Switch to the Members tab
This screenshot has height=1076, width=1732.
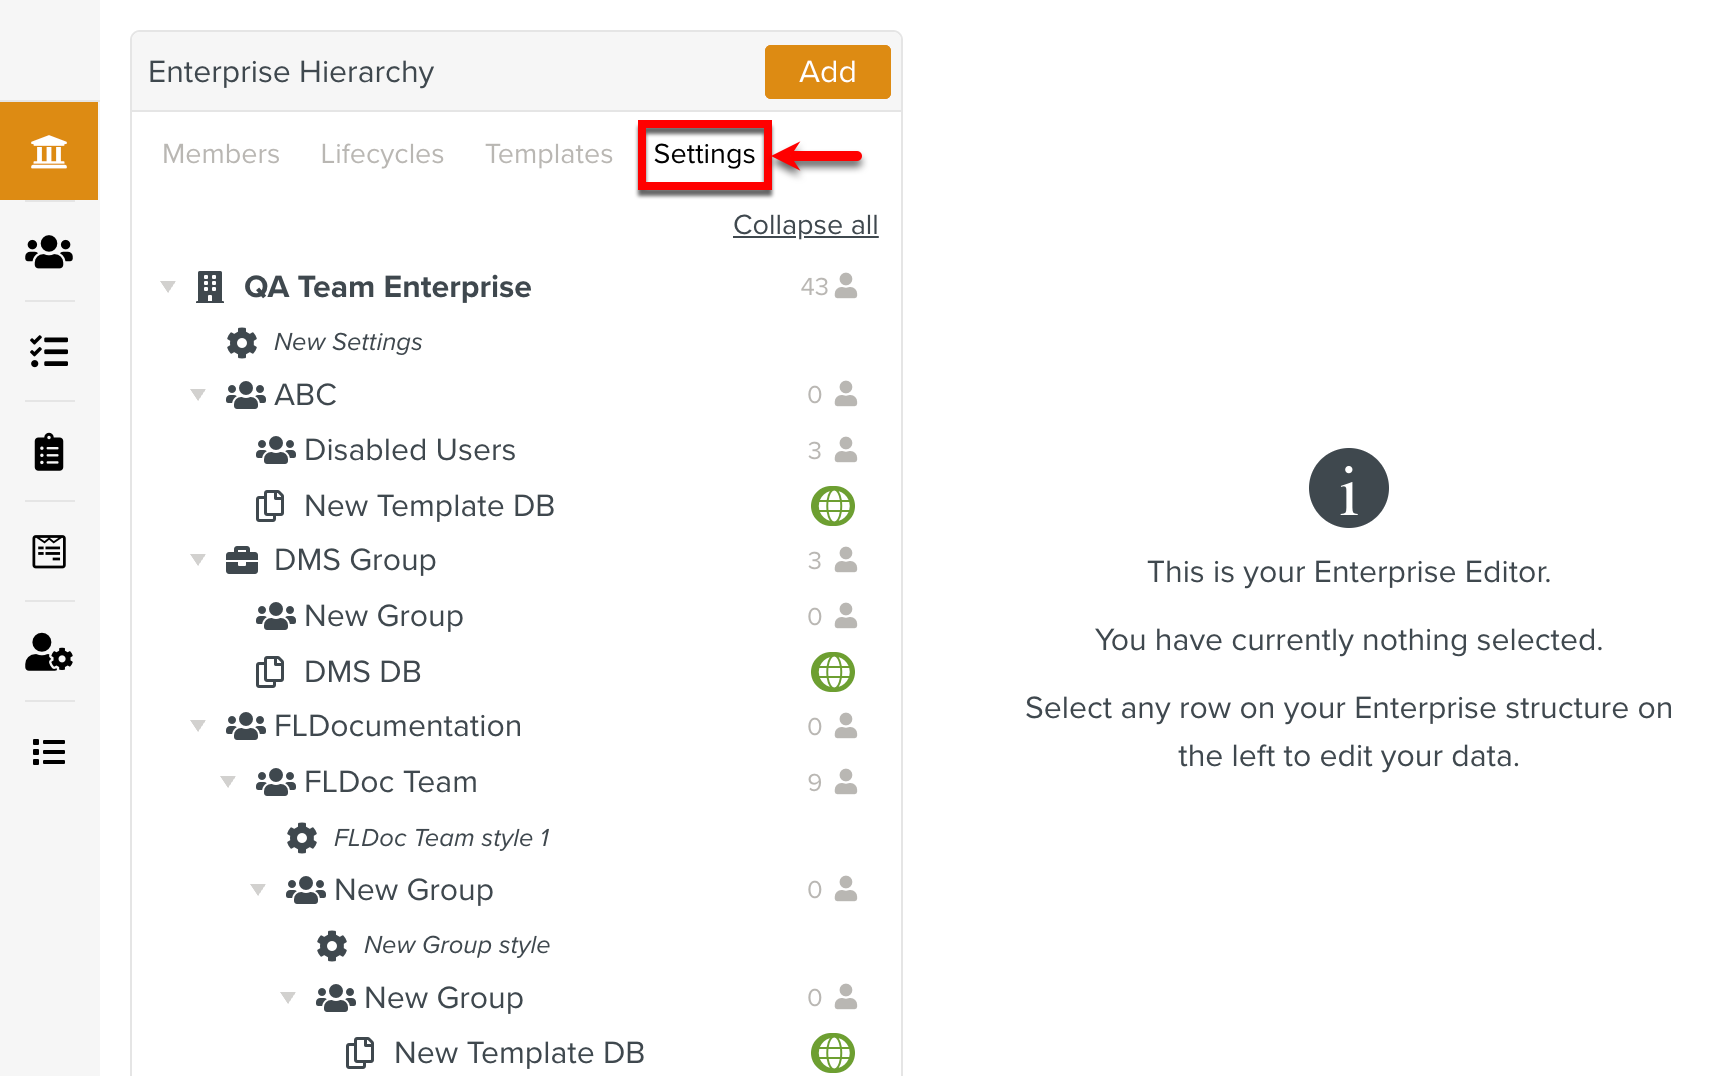221,154
